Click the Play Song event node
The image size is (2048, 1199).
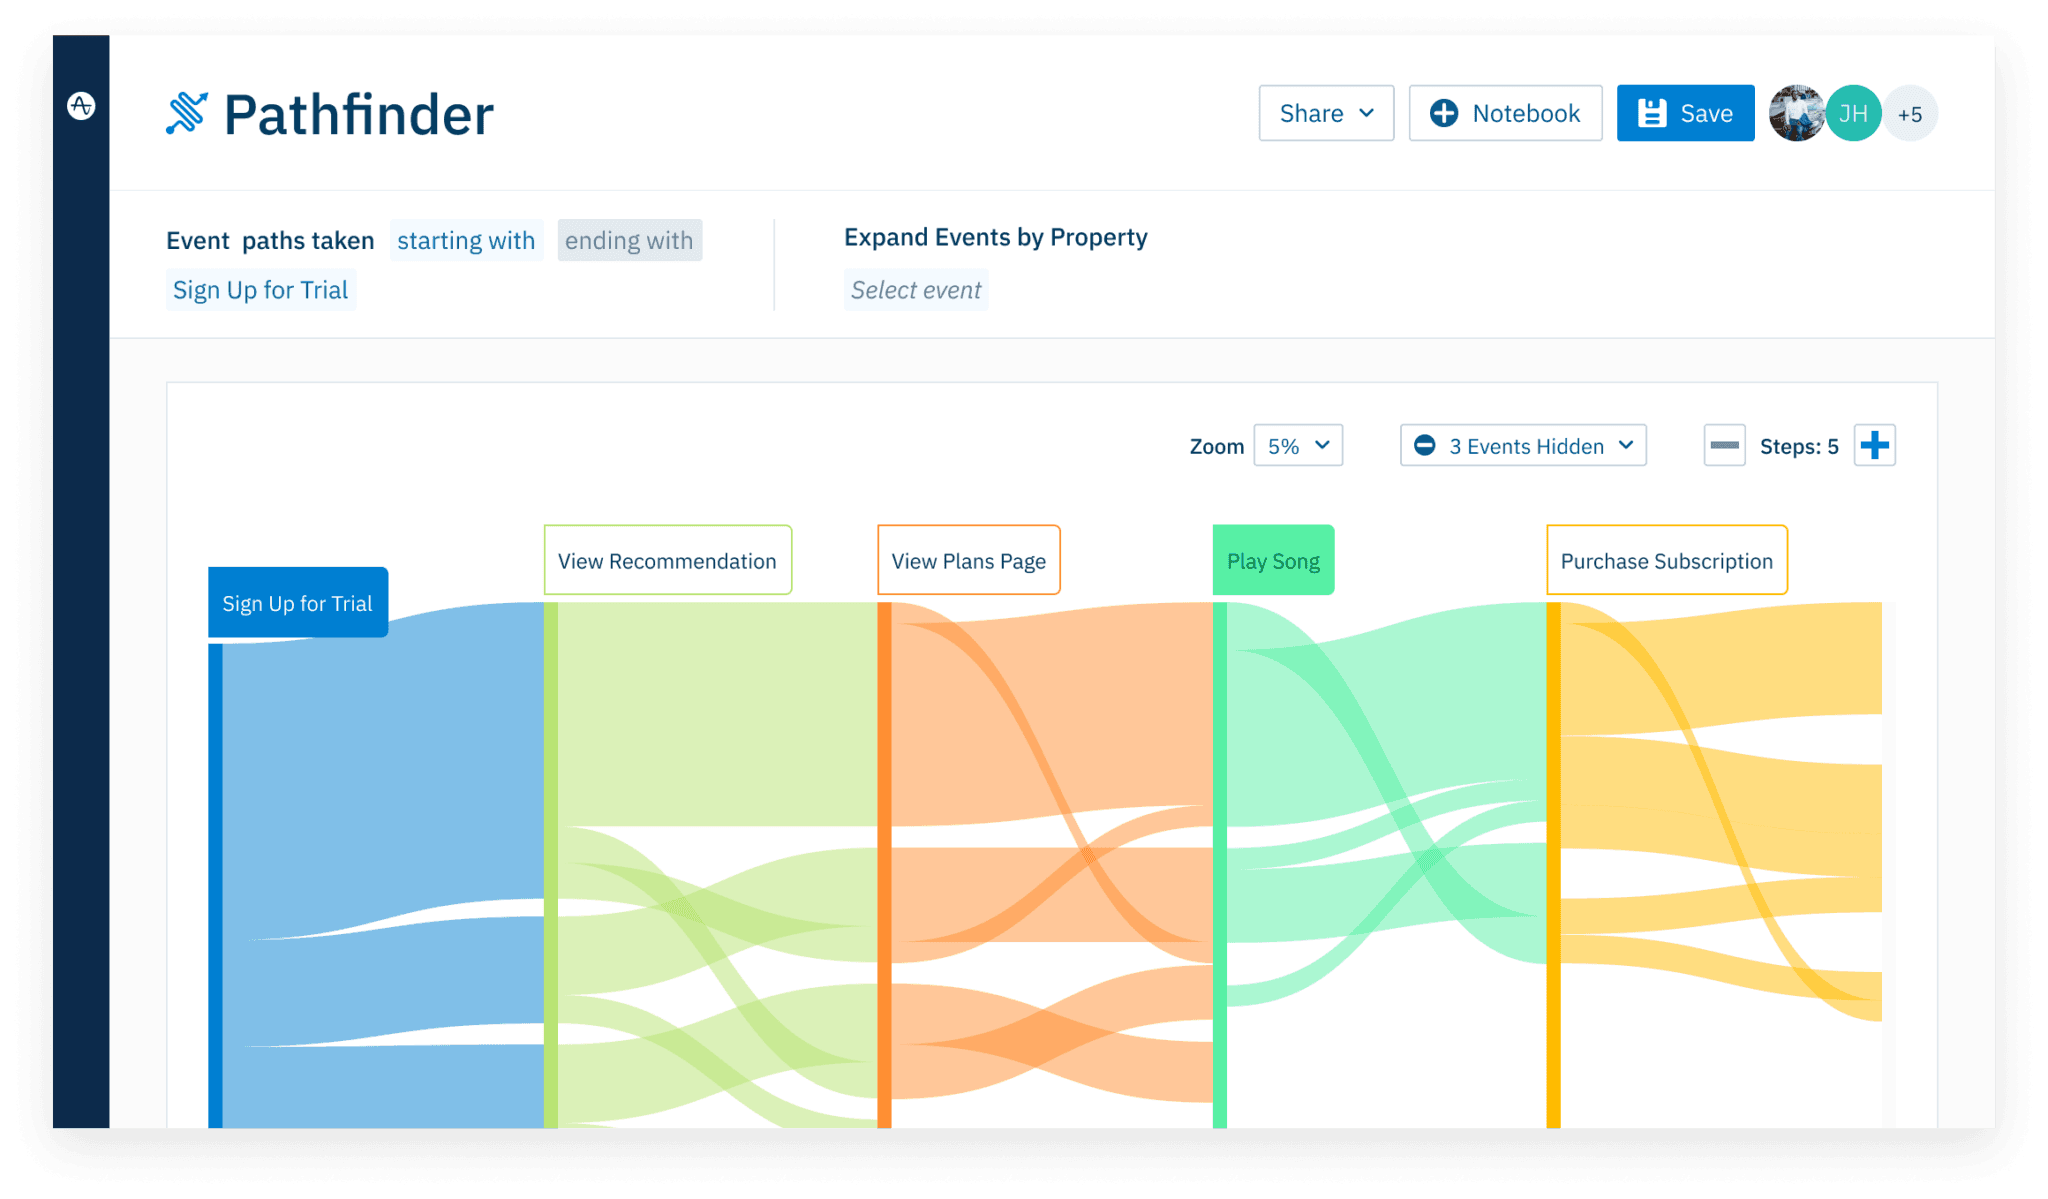point(1272,560)
